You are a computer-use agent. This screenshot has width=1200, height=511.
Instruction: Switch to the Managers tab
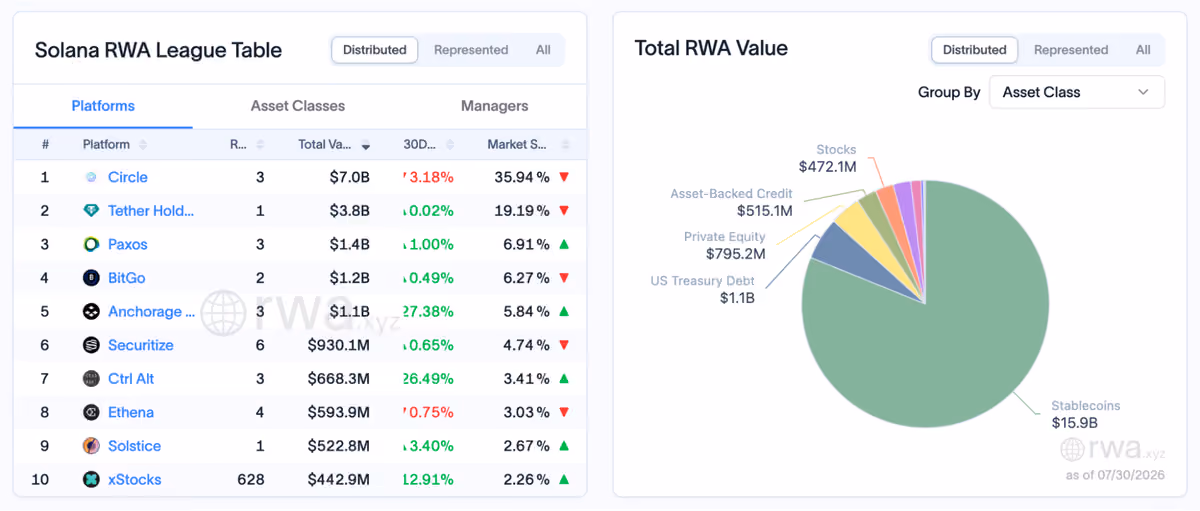pyautogui.click(x=494, y=106)
